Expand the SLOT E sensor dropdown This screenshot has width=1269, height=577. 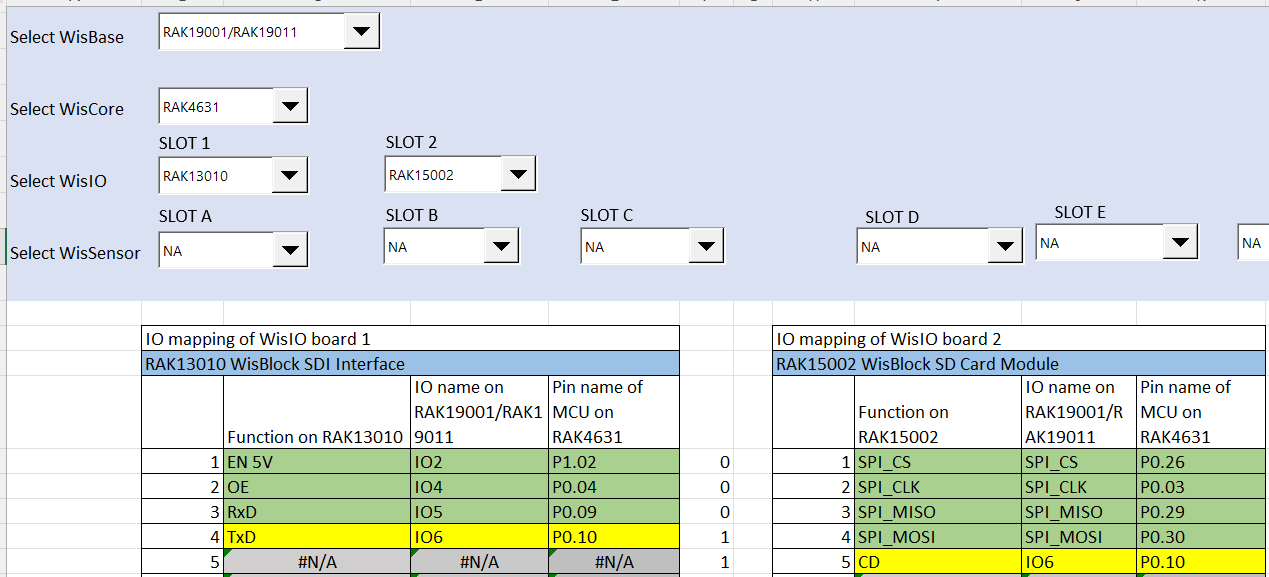click(x=1179, y=242)
